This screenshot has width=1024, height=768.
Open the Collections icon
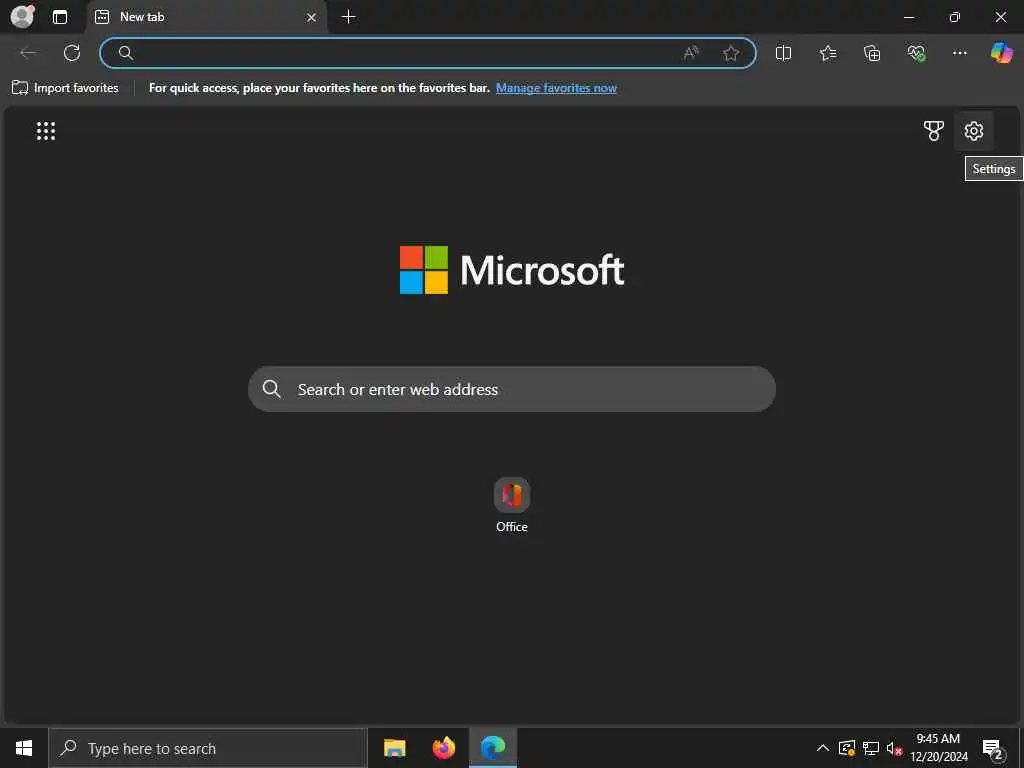click(872, 53)
